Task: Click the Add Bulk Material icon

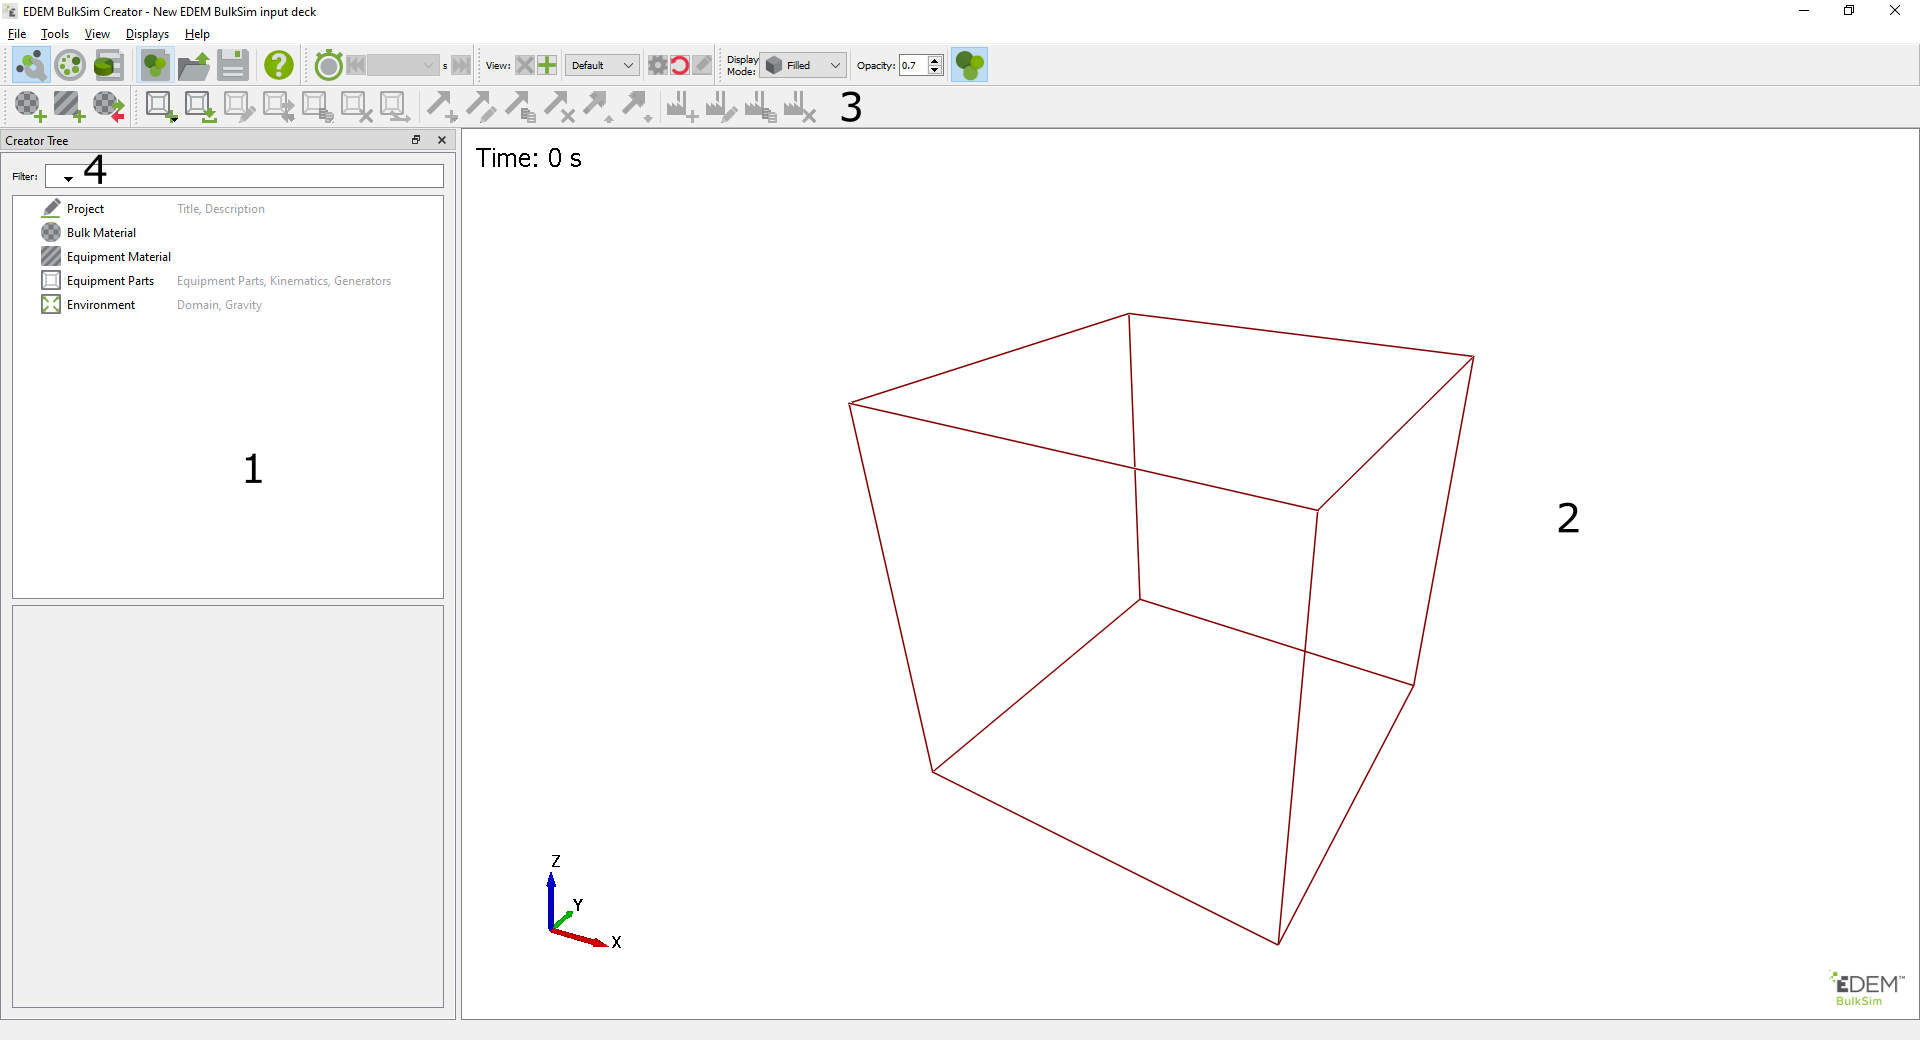Action: 29,106
